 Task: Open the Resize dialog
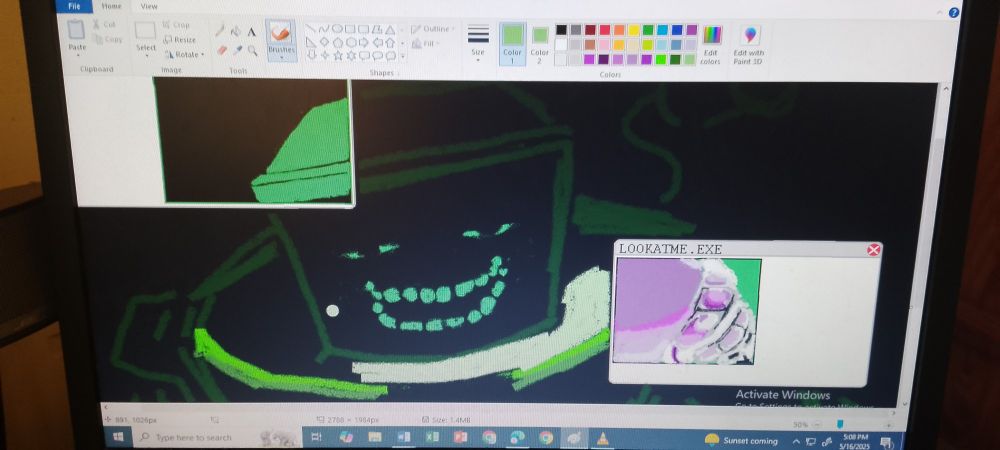point(180,40)
